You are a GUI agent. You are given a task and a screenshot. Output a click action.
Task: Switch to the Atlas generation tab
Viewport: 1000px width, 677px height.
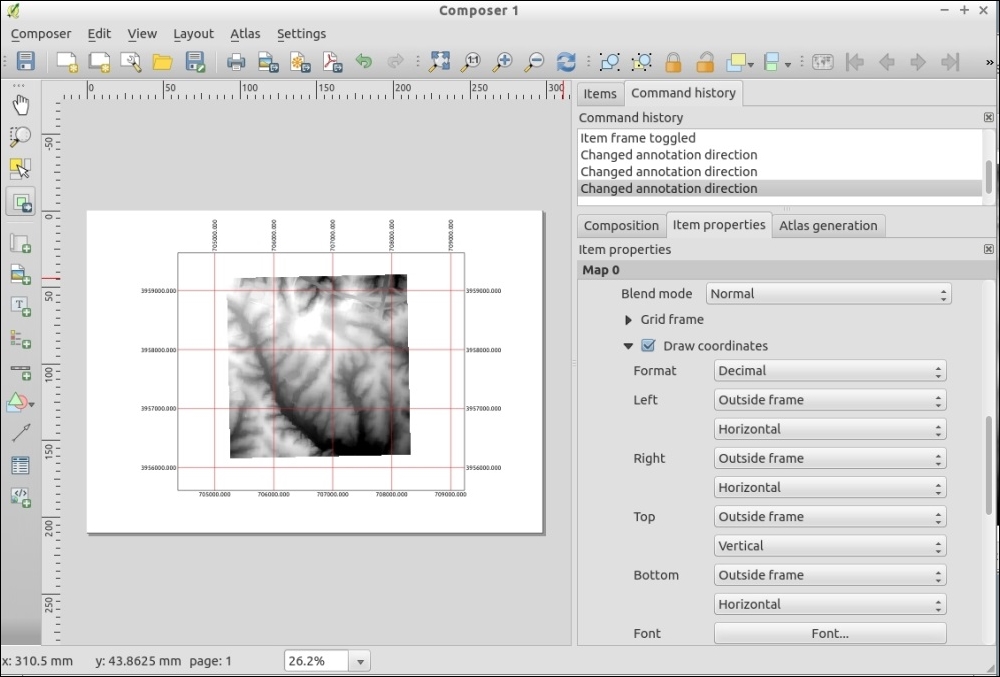(x=828, y=225)
